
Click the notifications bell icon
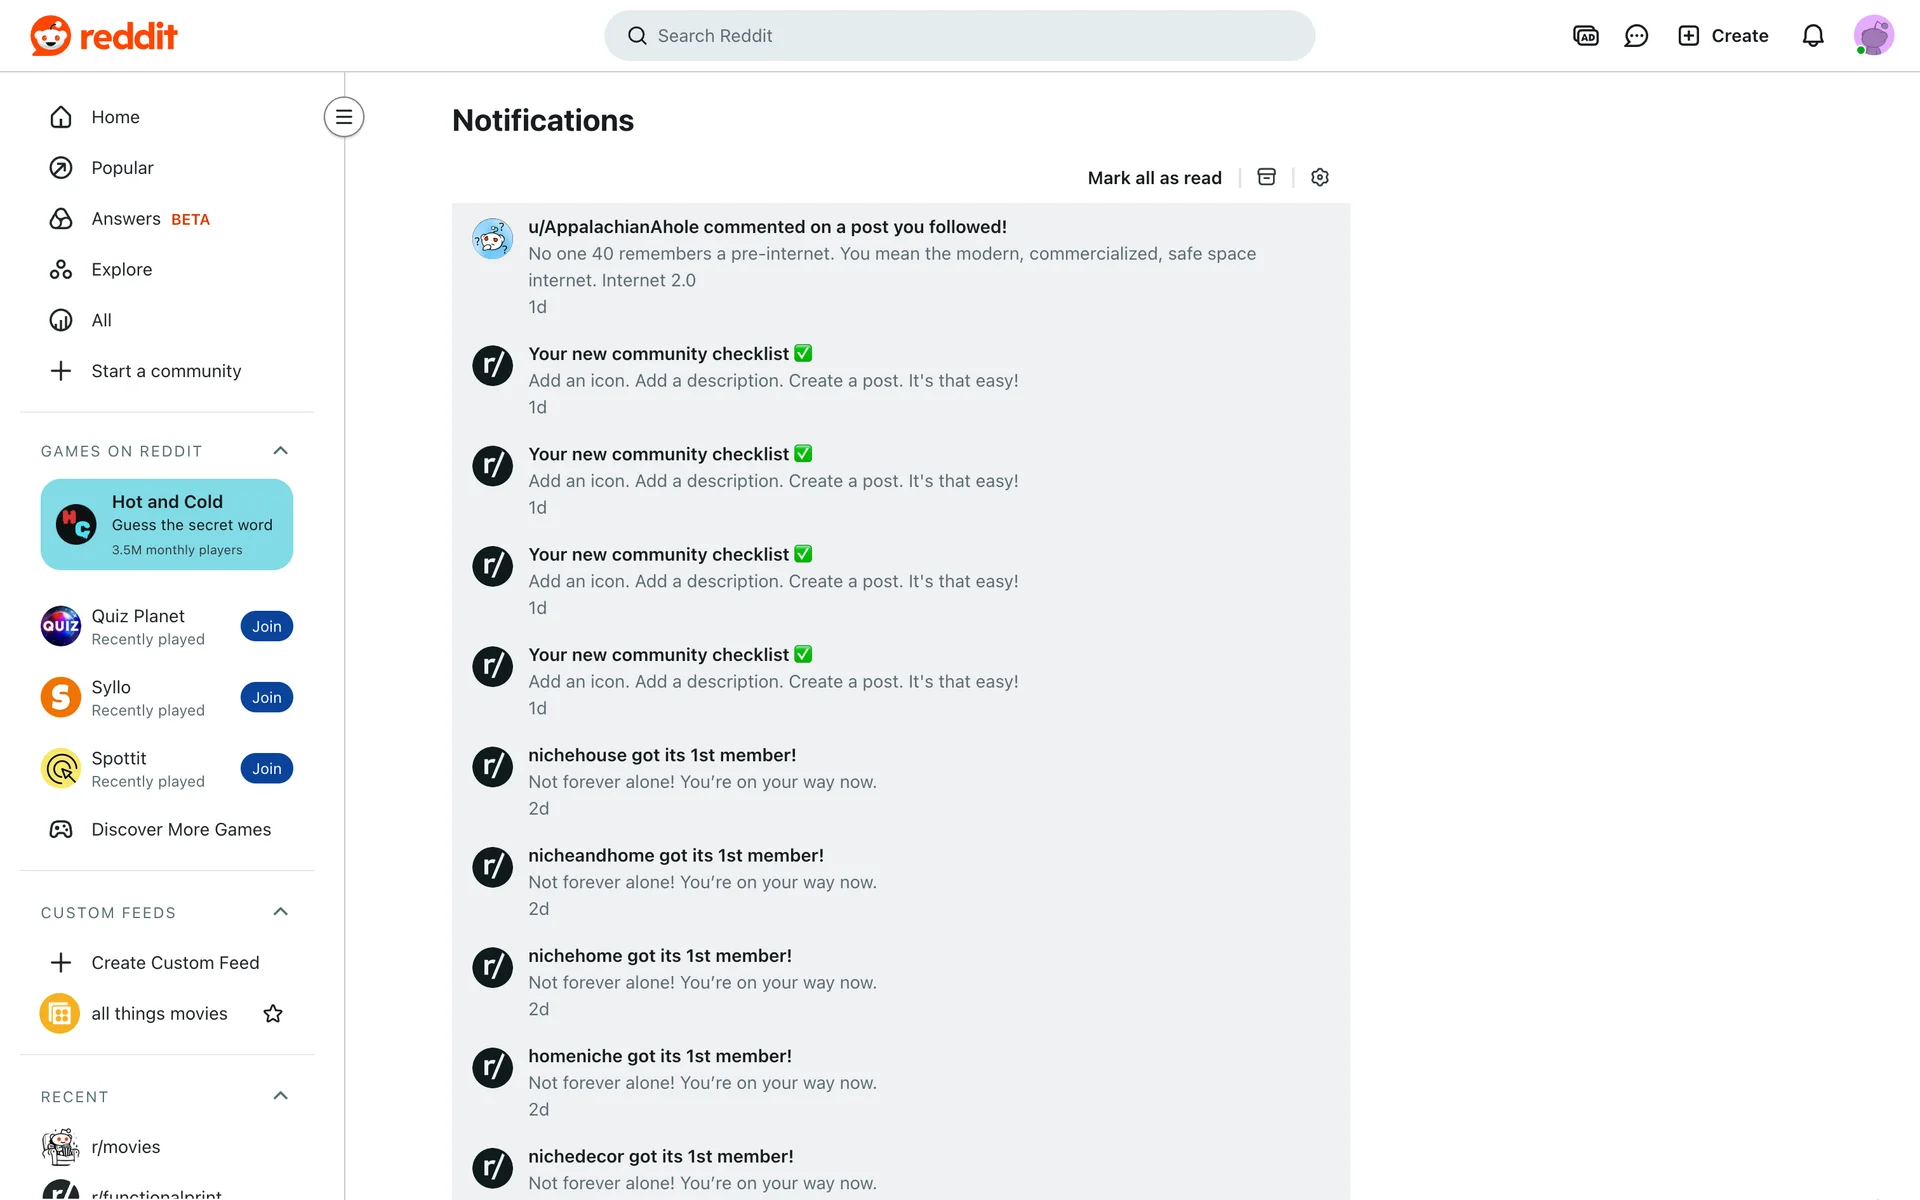1812,36
